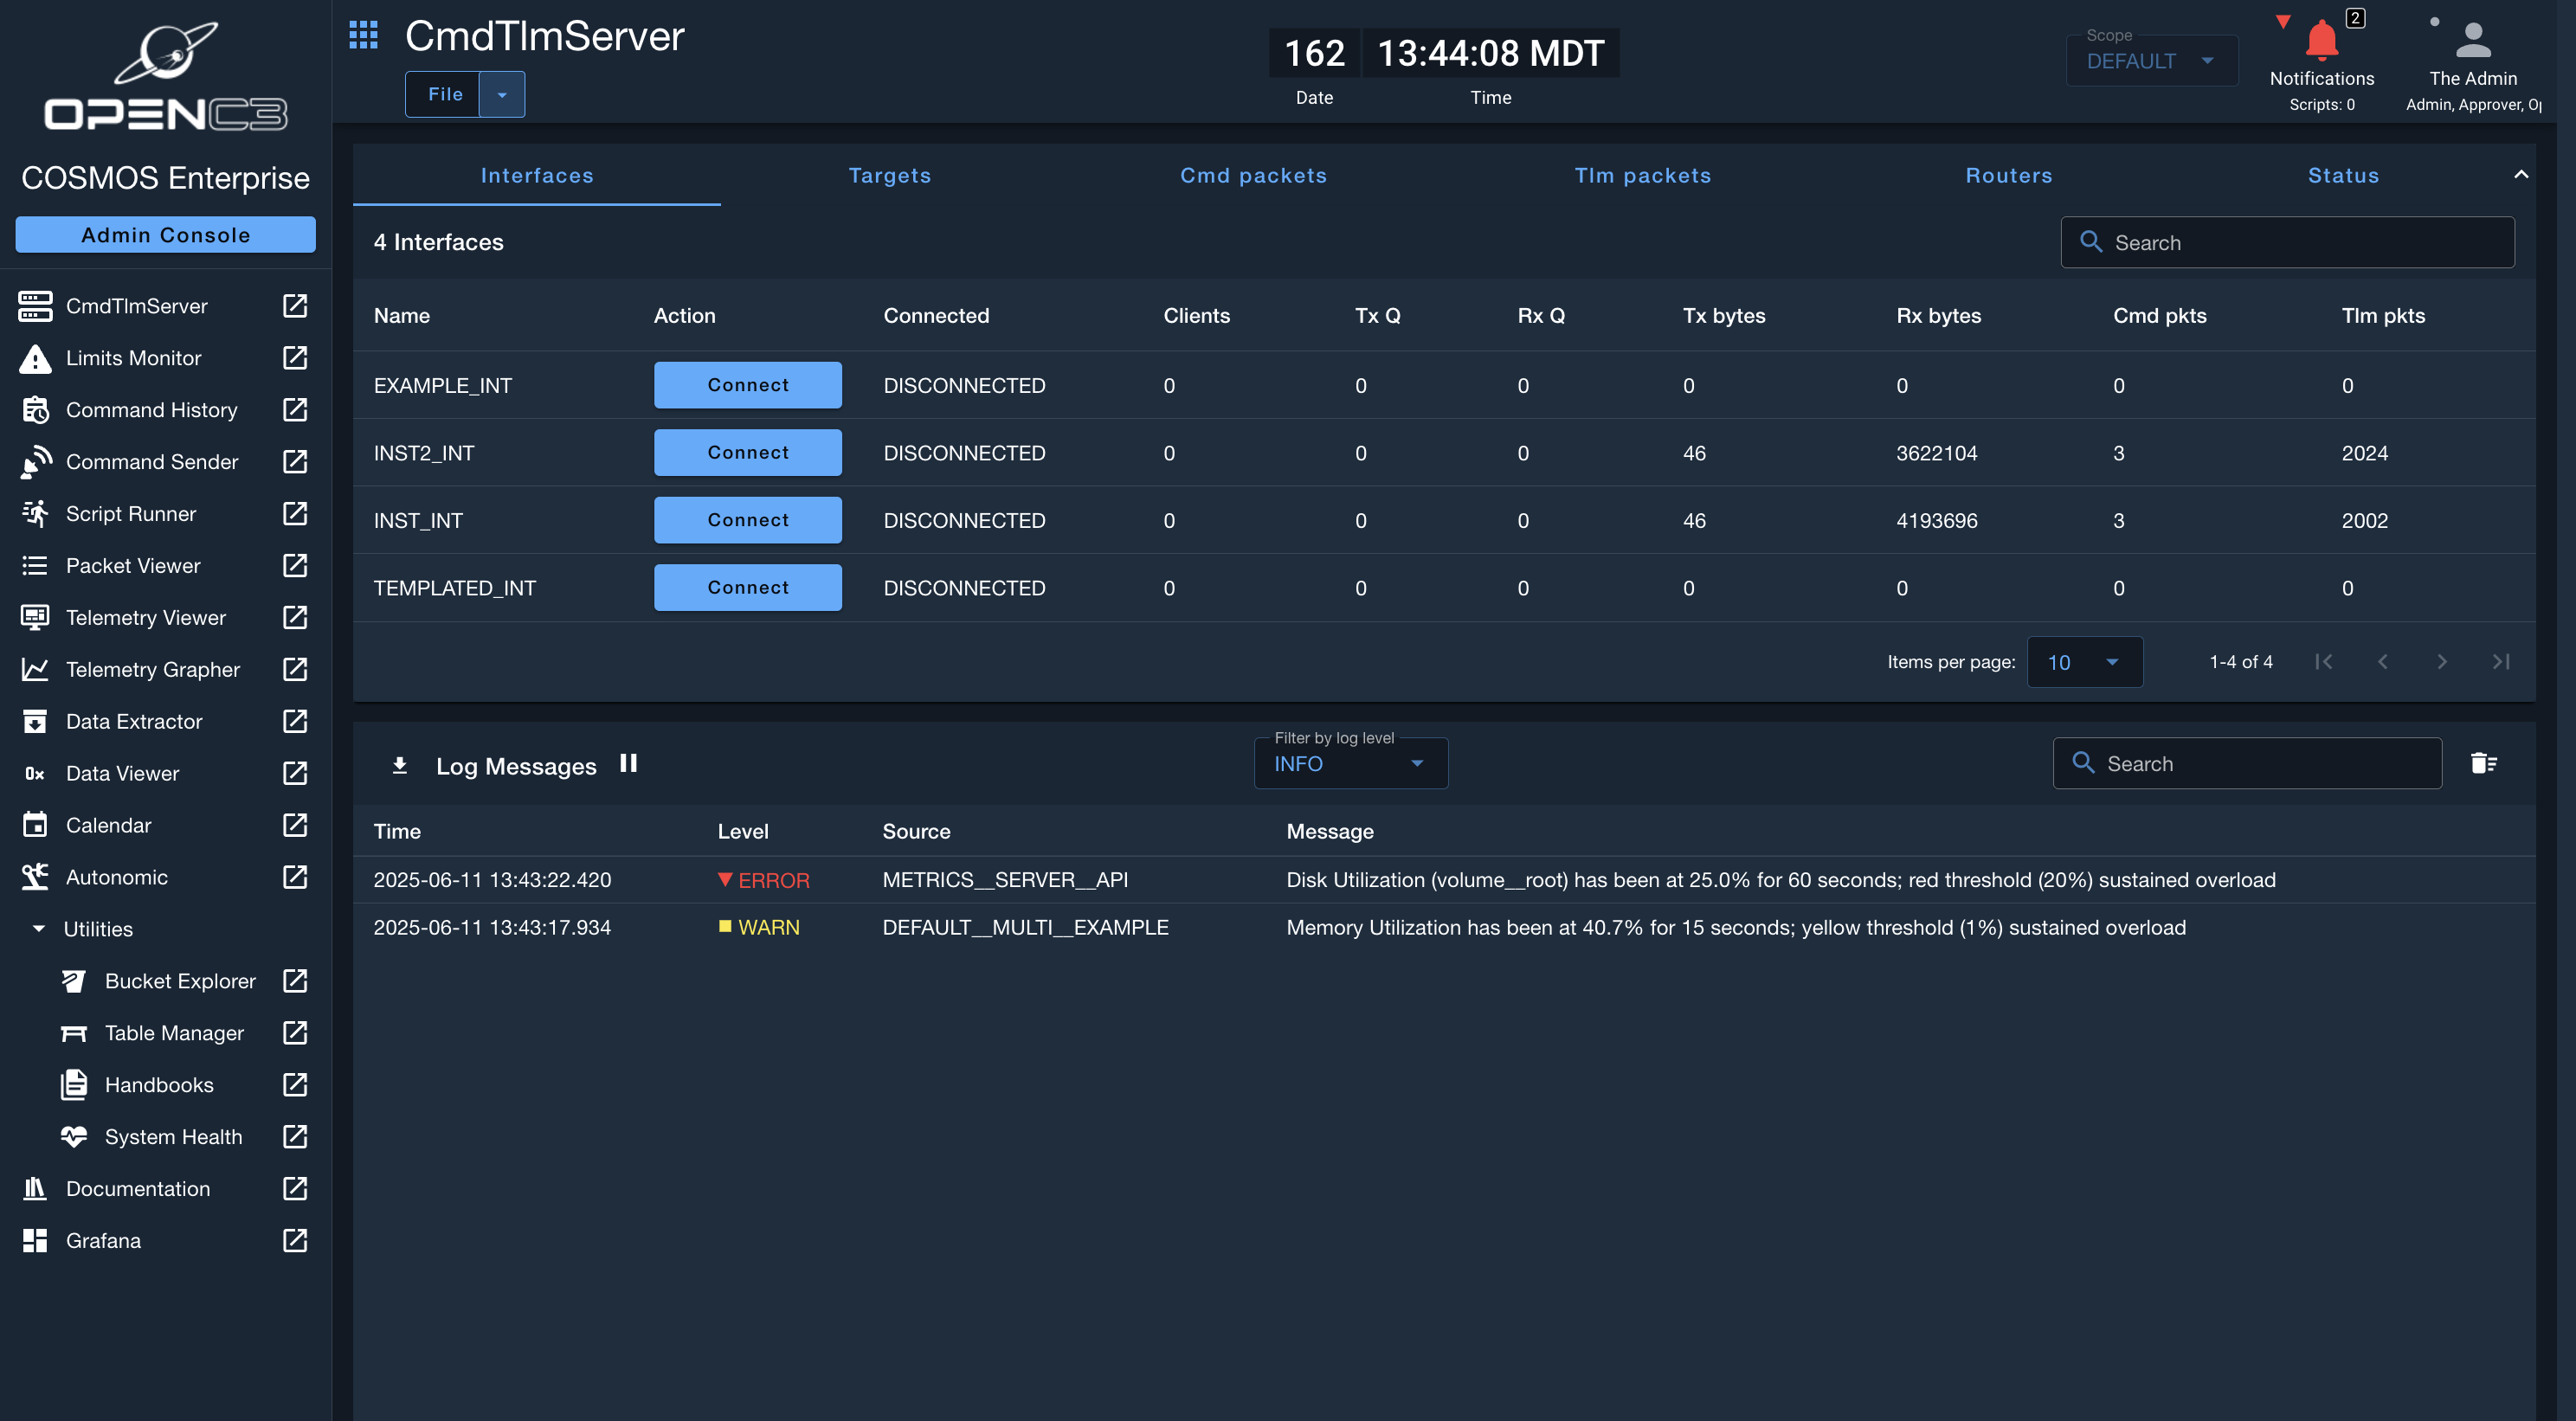
Task: Sort by Rx bytes column header
Action: pyautogui.click(x=1938, y=316)
